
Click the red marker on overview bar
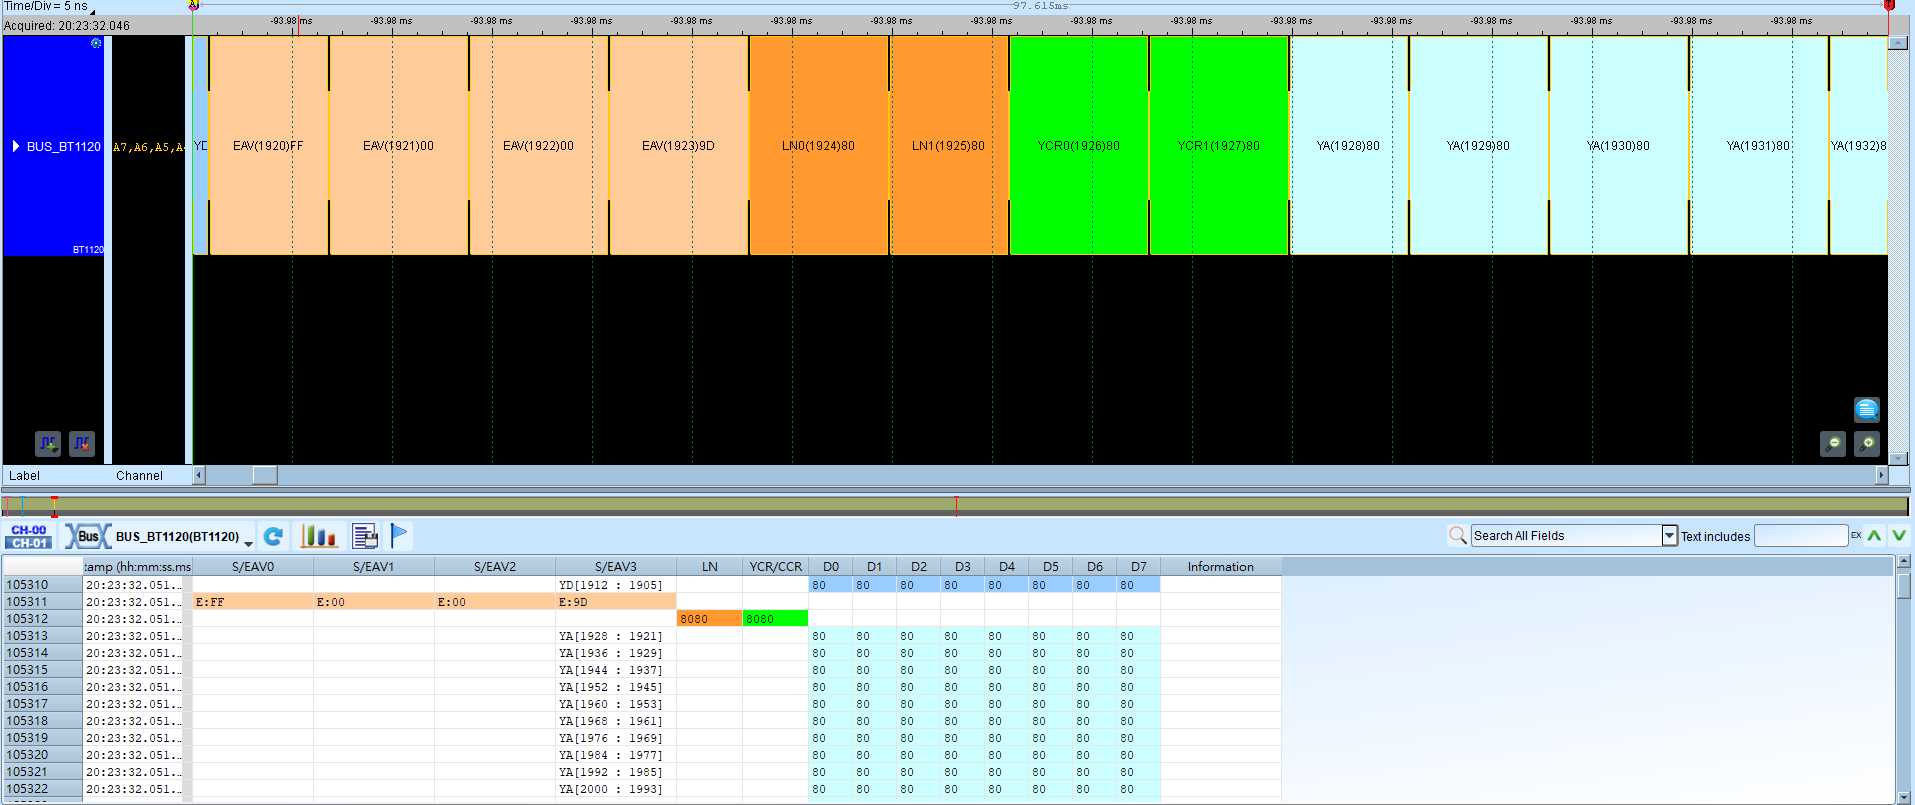(956, 506)
